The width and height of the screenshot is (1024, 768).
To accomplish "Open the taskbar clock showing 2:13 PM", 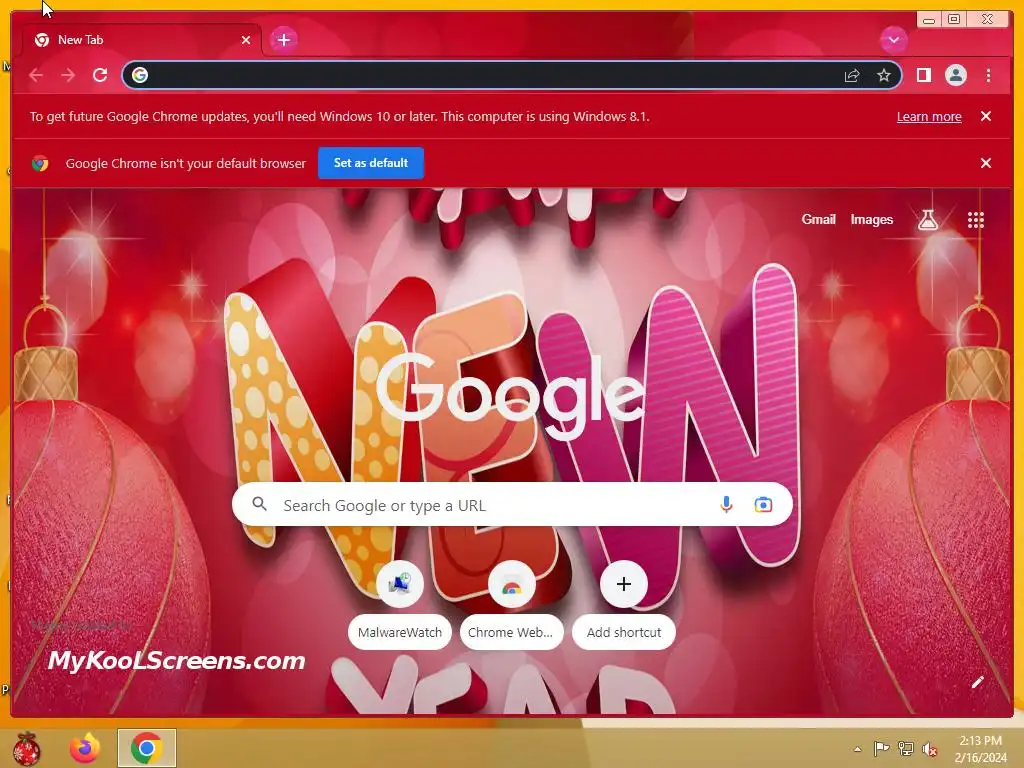I will point(980,749).
